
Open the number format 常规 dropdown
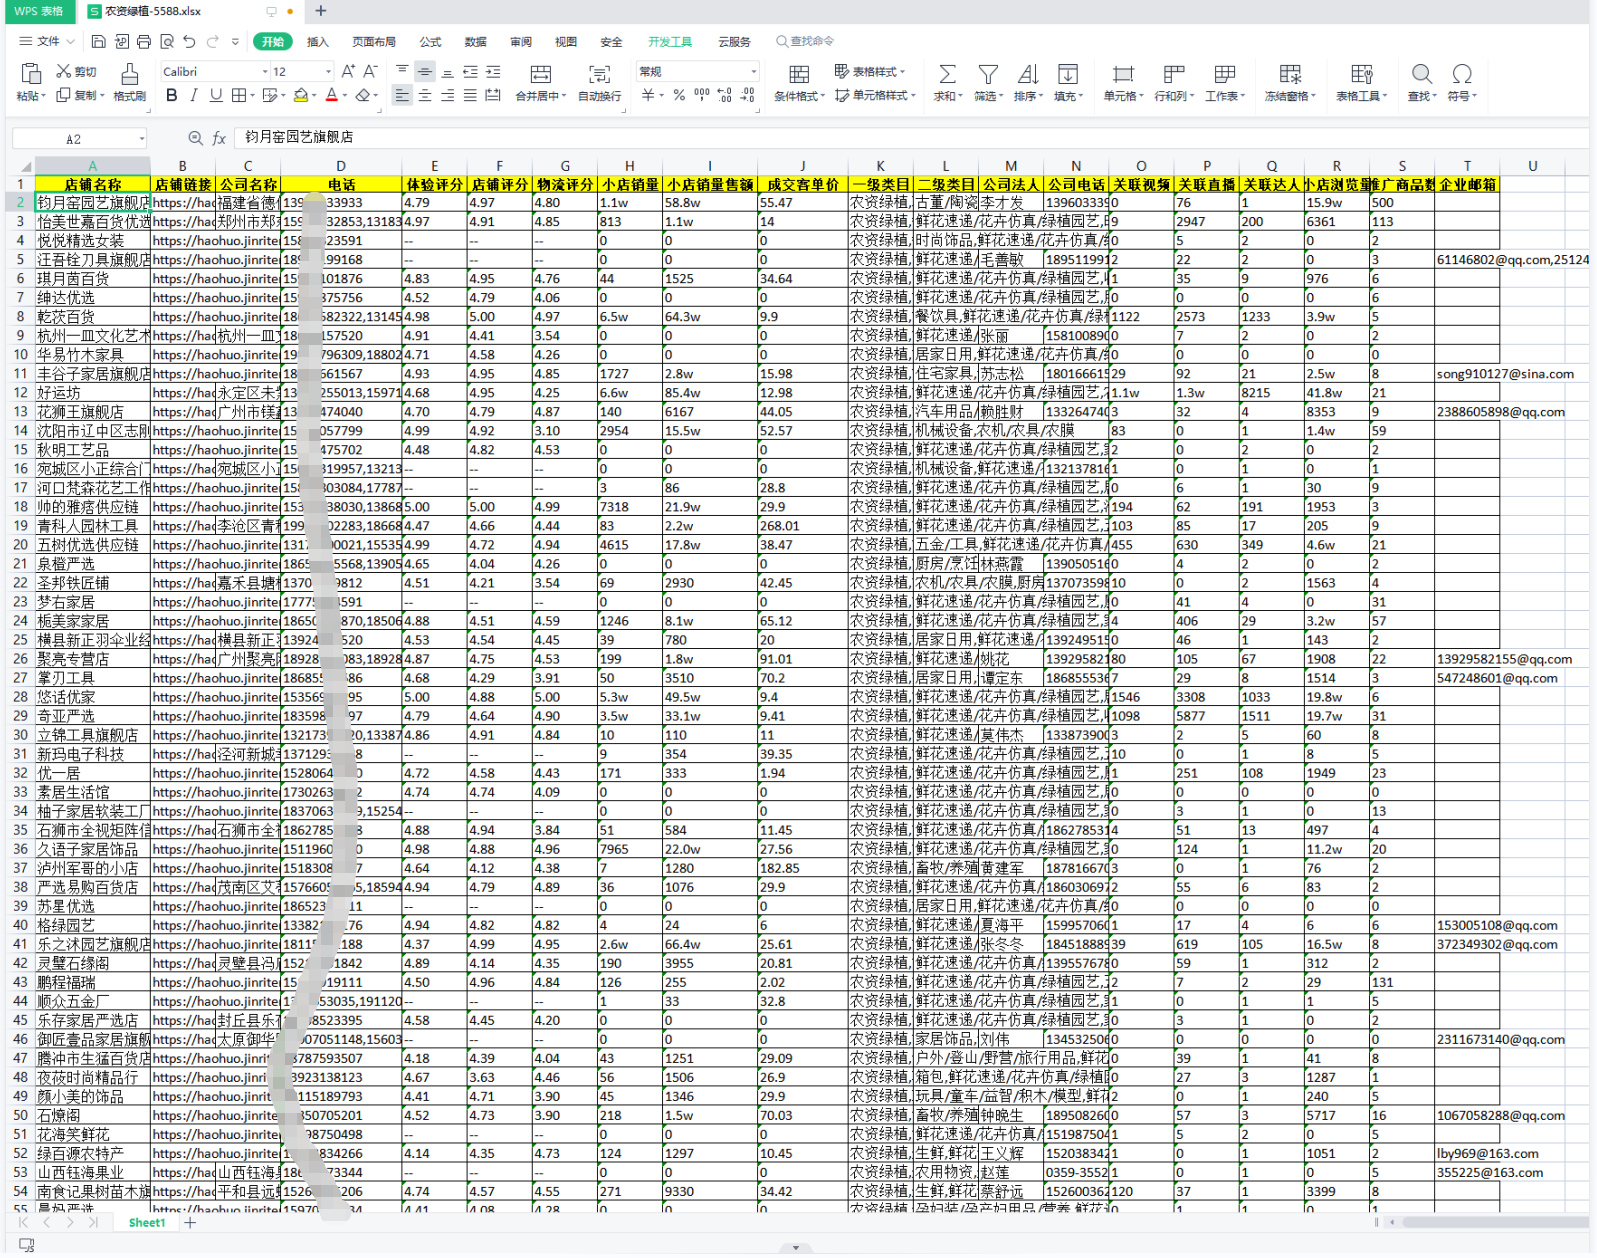pyautogui.click(x=753, y=72)
